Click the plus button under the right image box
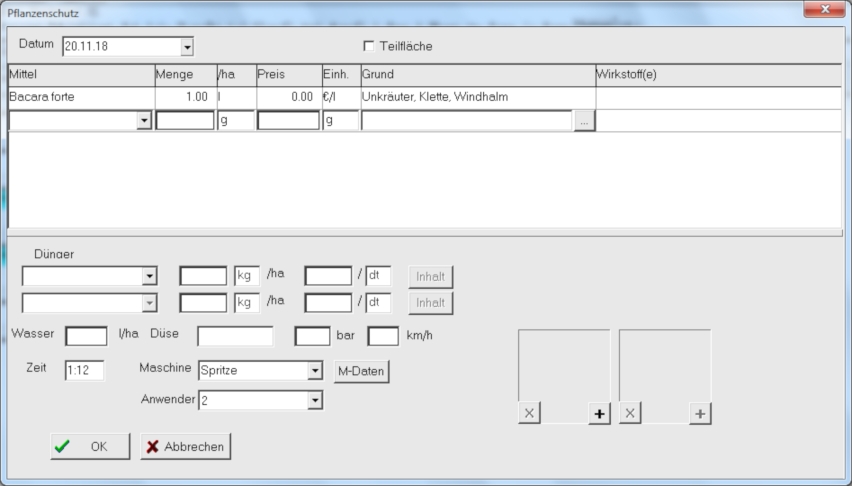Image resolution: width=852 pixels, height=486 pixels. [700, 414]
